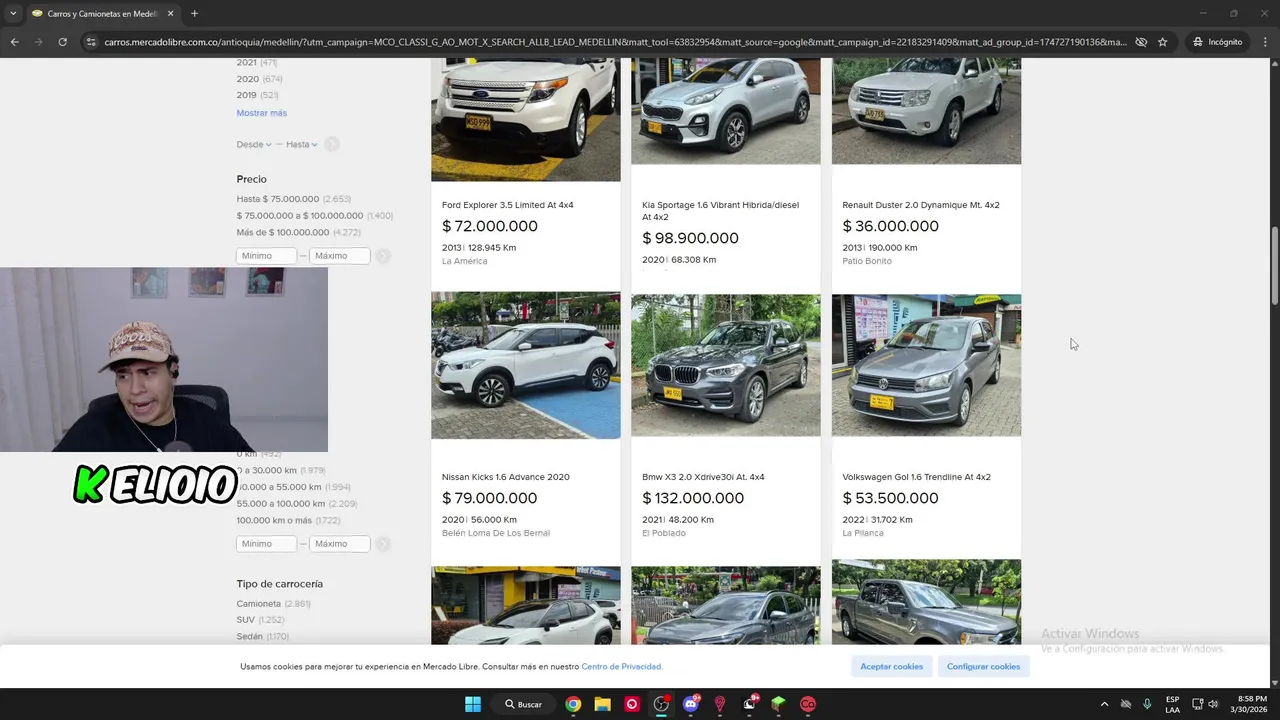Open the red circle recorder app in taskbar
The height and width of the screenshot is (720, 1280).
pyautogui.click(x=632, y=704)
